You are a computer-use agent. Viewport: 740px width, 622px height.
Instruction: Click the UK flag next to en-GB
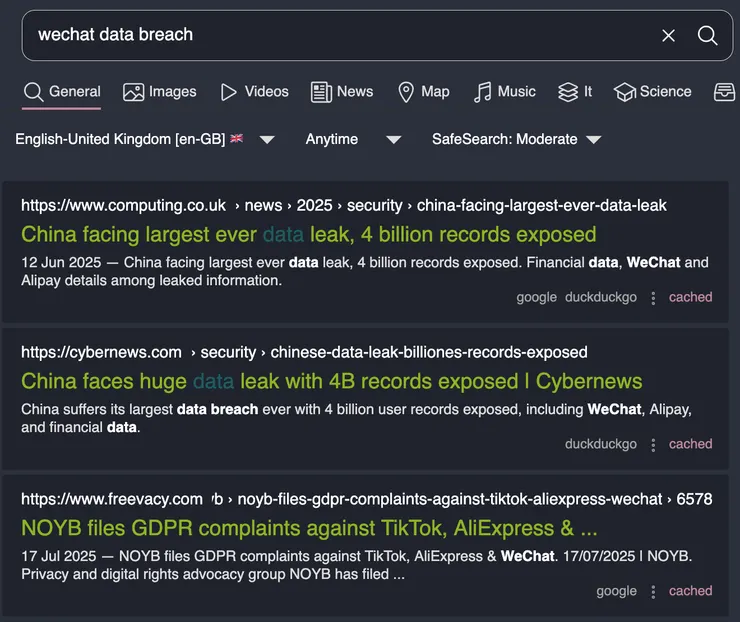coord(236,138)
